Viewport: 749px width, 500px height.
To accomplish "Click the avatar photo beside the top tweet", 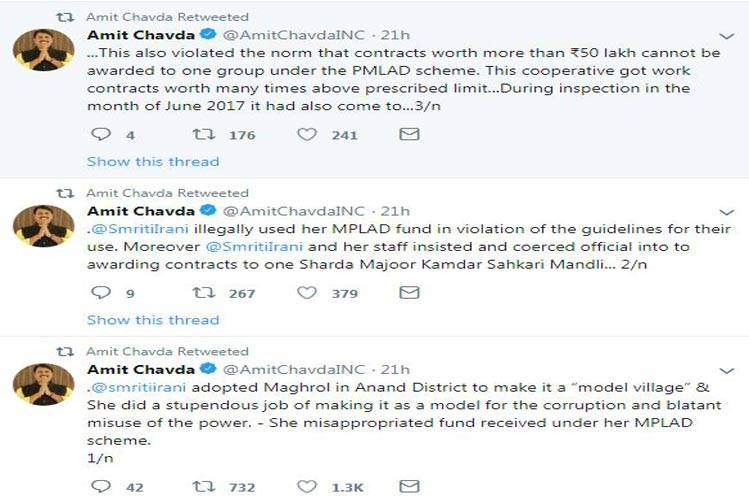I will coord(43,50).
